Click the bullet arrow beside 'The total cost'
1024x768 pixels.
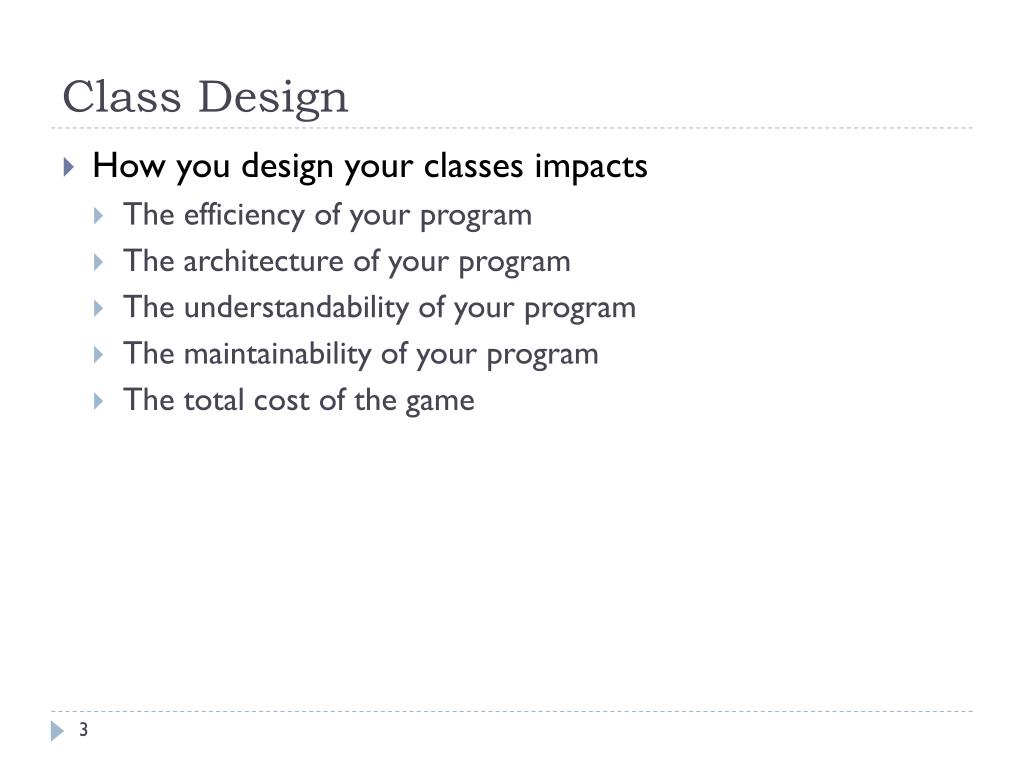tap(99, 401)
